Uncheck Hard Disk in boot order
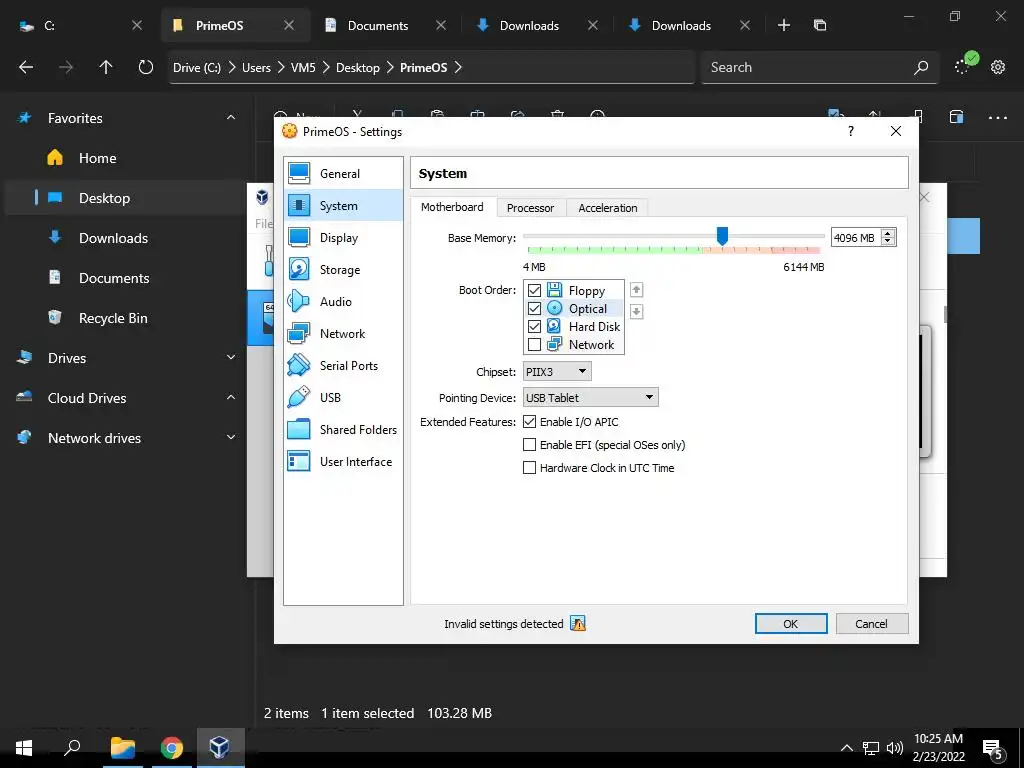 [x=534, y=326]
